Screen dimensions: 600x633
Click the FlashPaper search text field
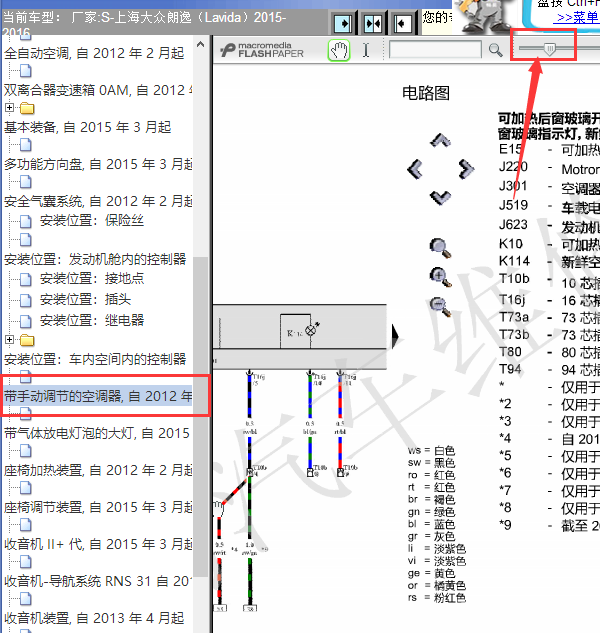coord(435,50)
